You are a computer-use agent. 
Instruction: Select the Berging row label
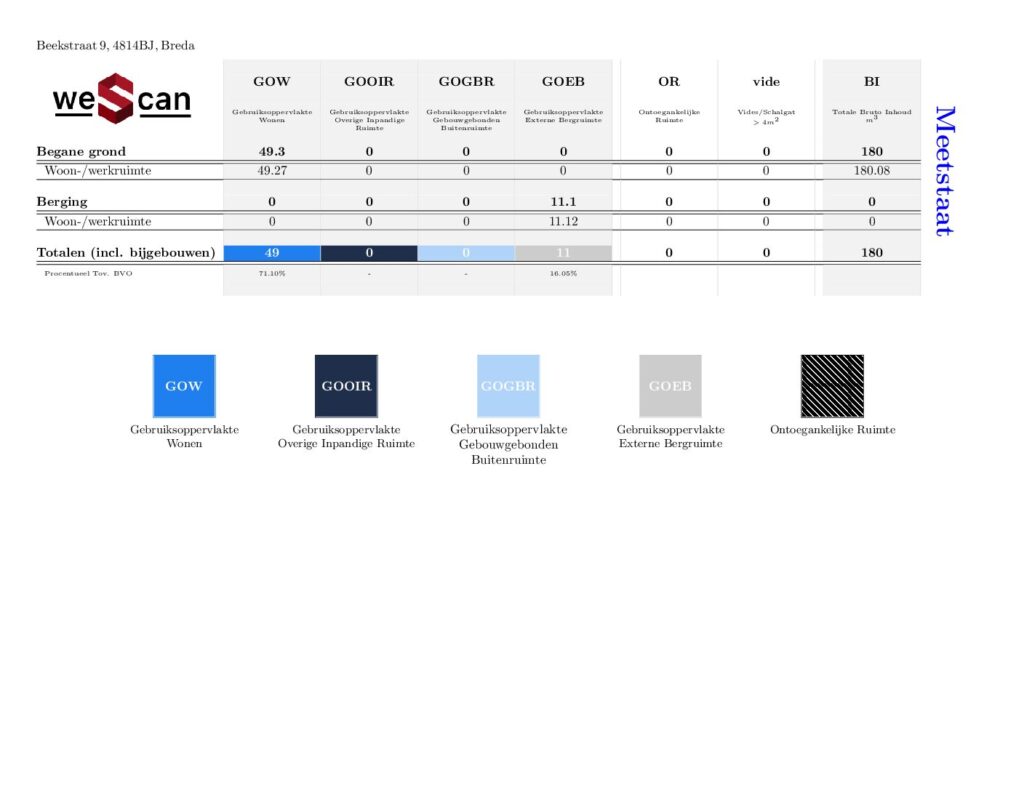pyautogui.click(x=62, y=202)
